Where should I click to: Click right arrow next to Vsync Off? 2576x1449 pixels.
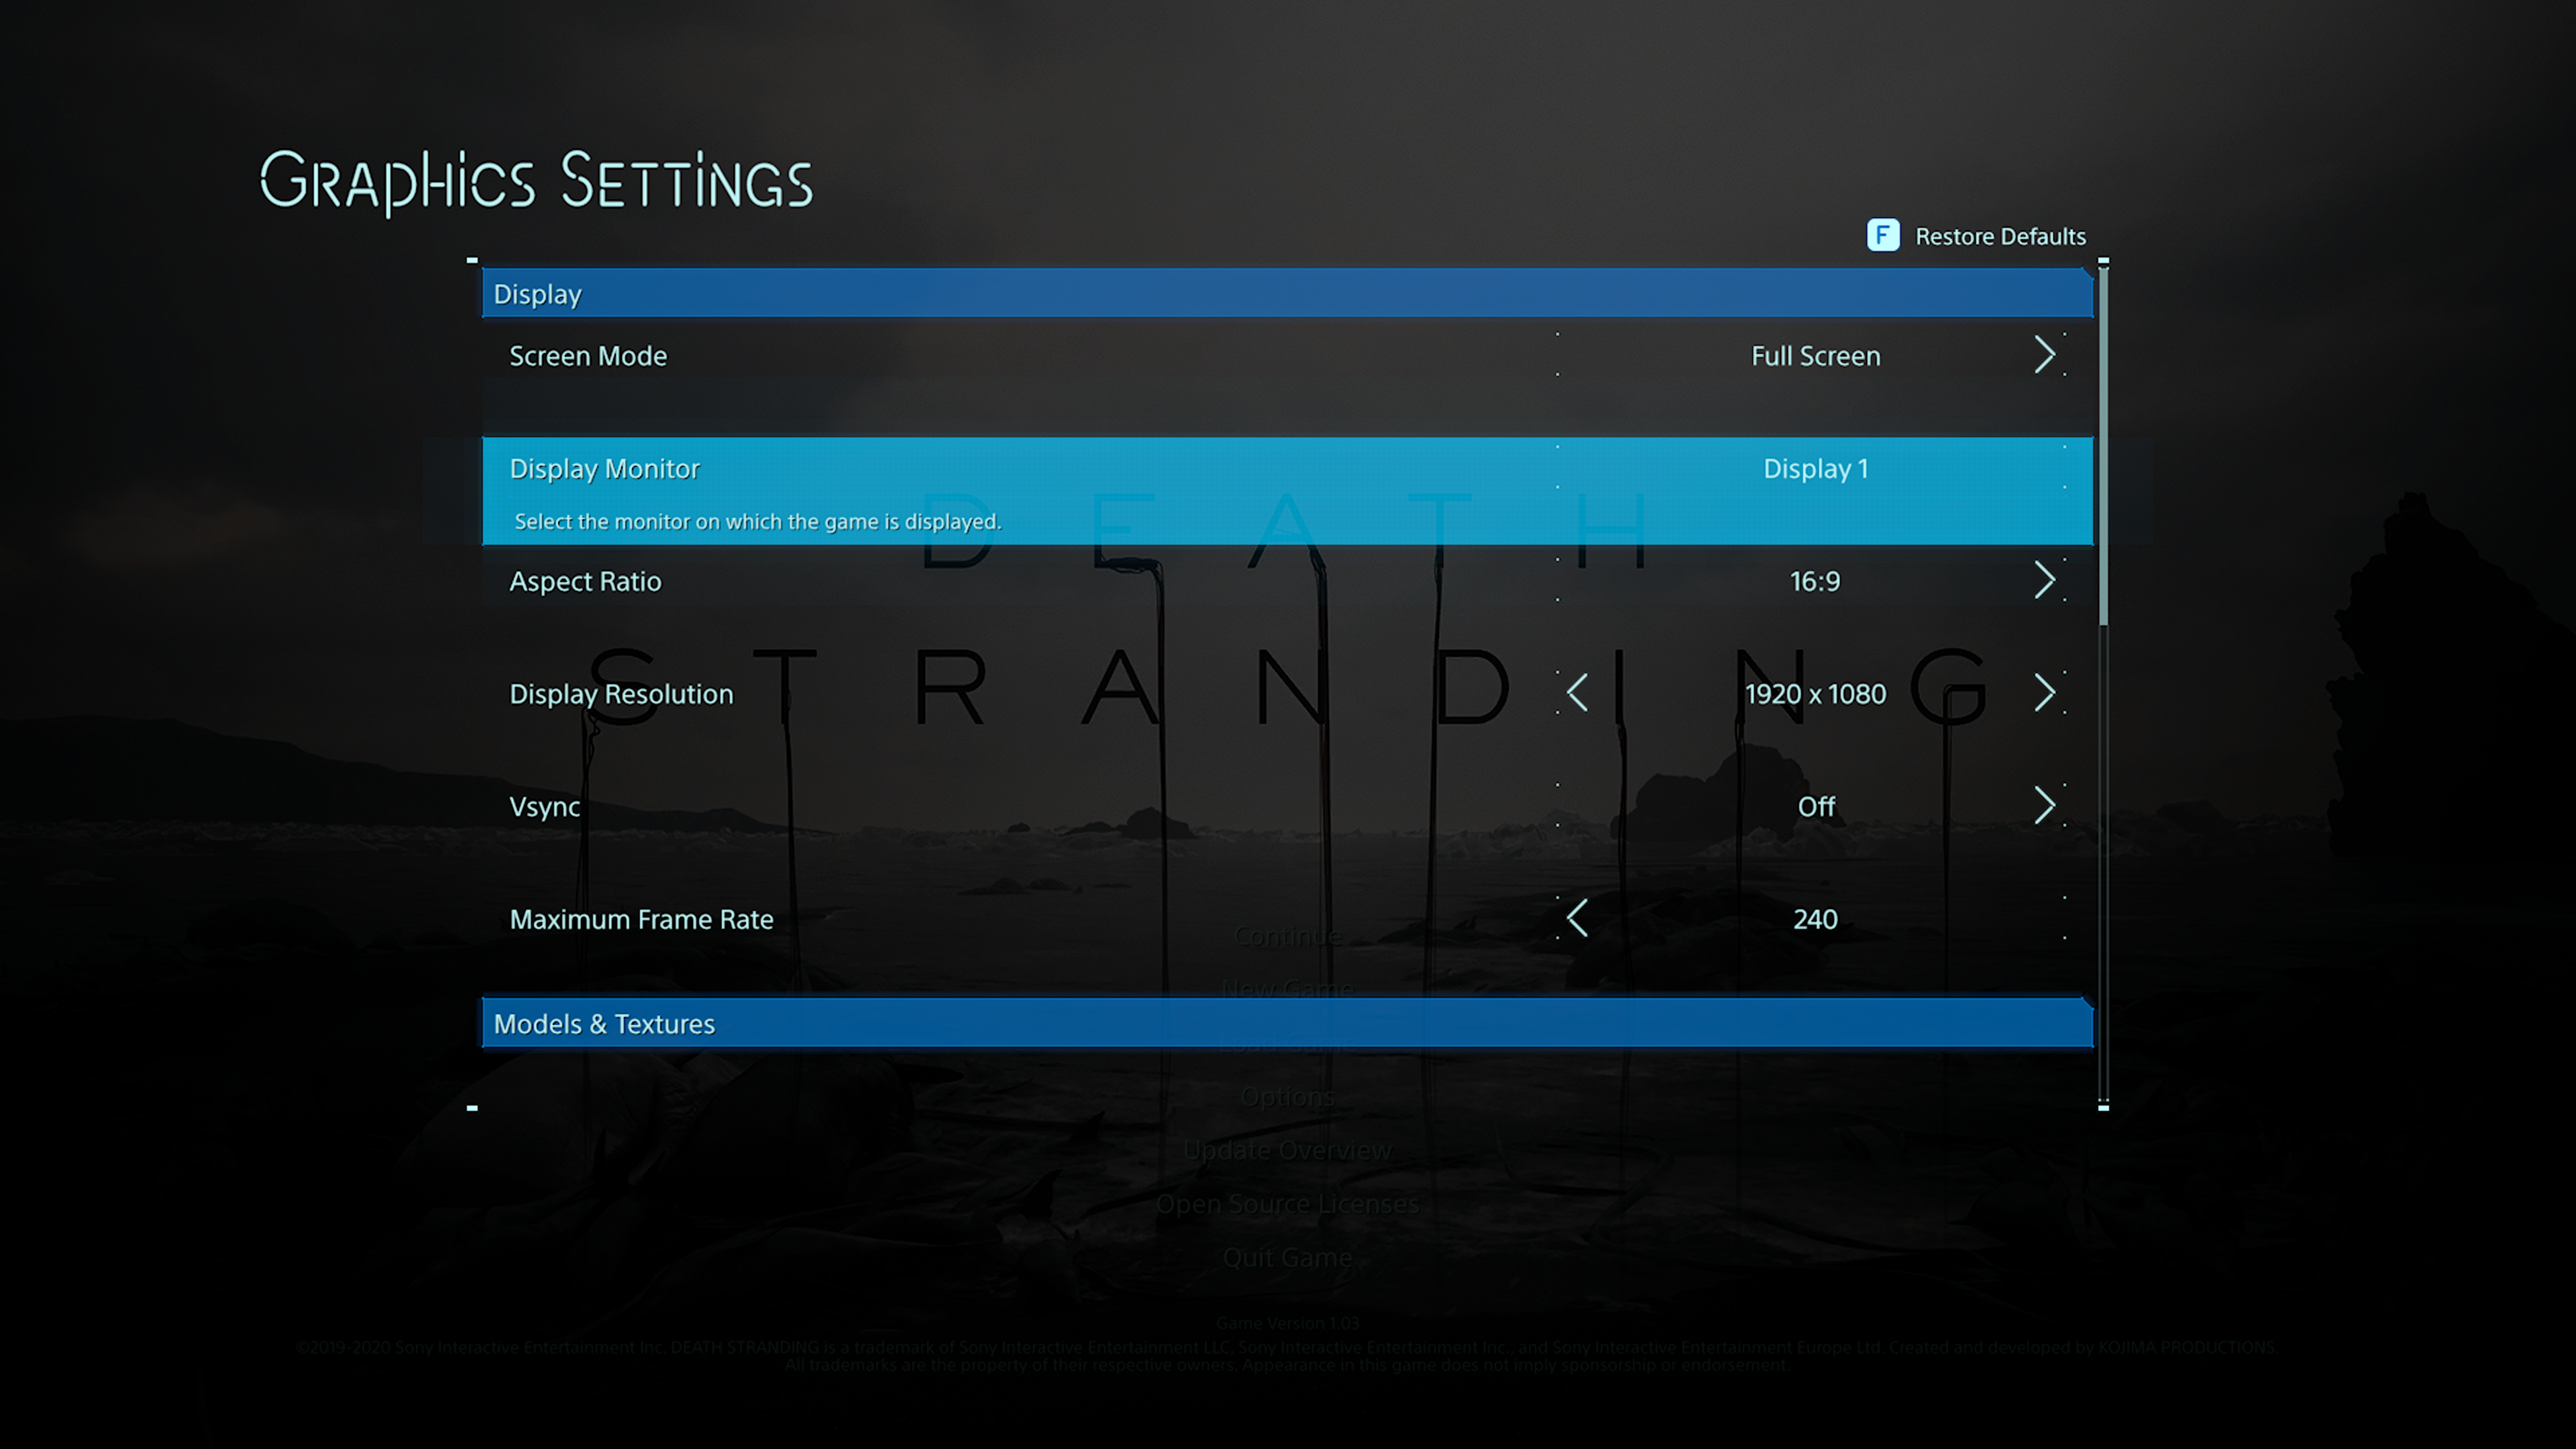coord(2044,806)
